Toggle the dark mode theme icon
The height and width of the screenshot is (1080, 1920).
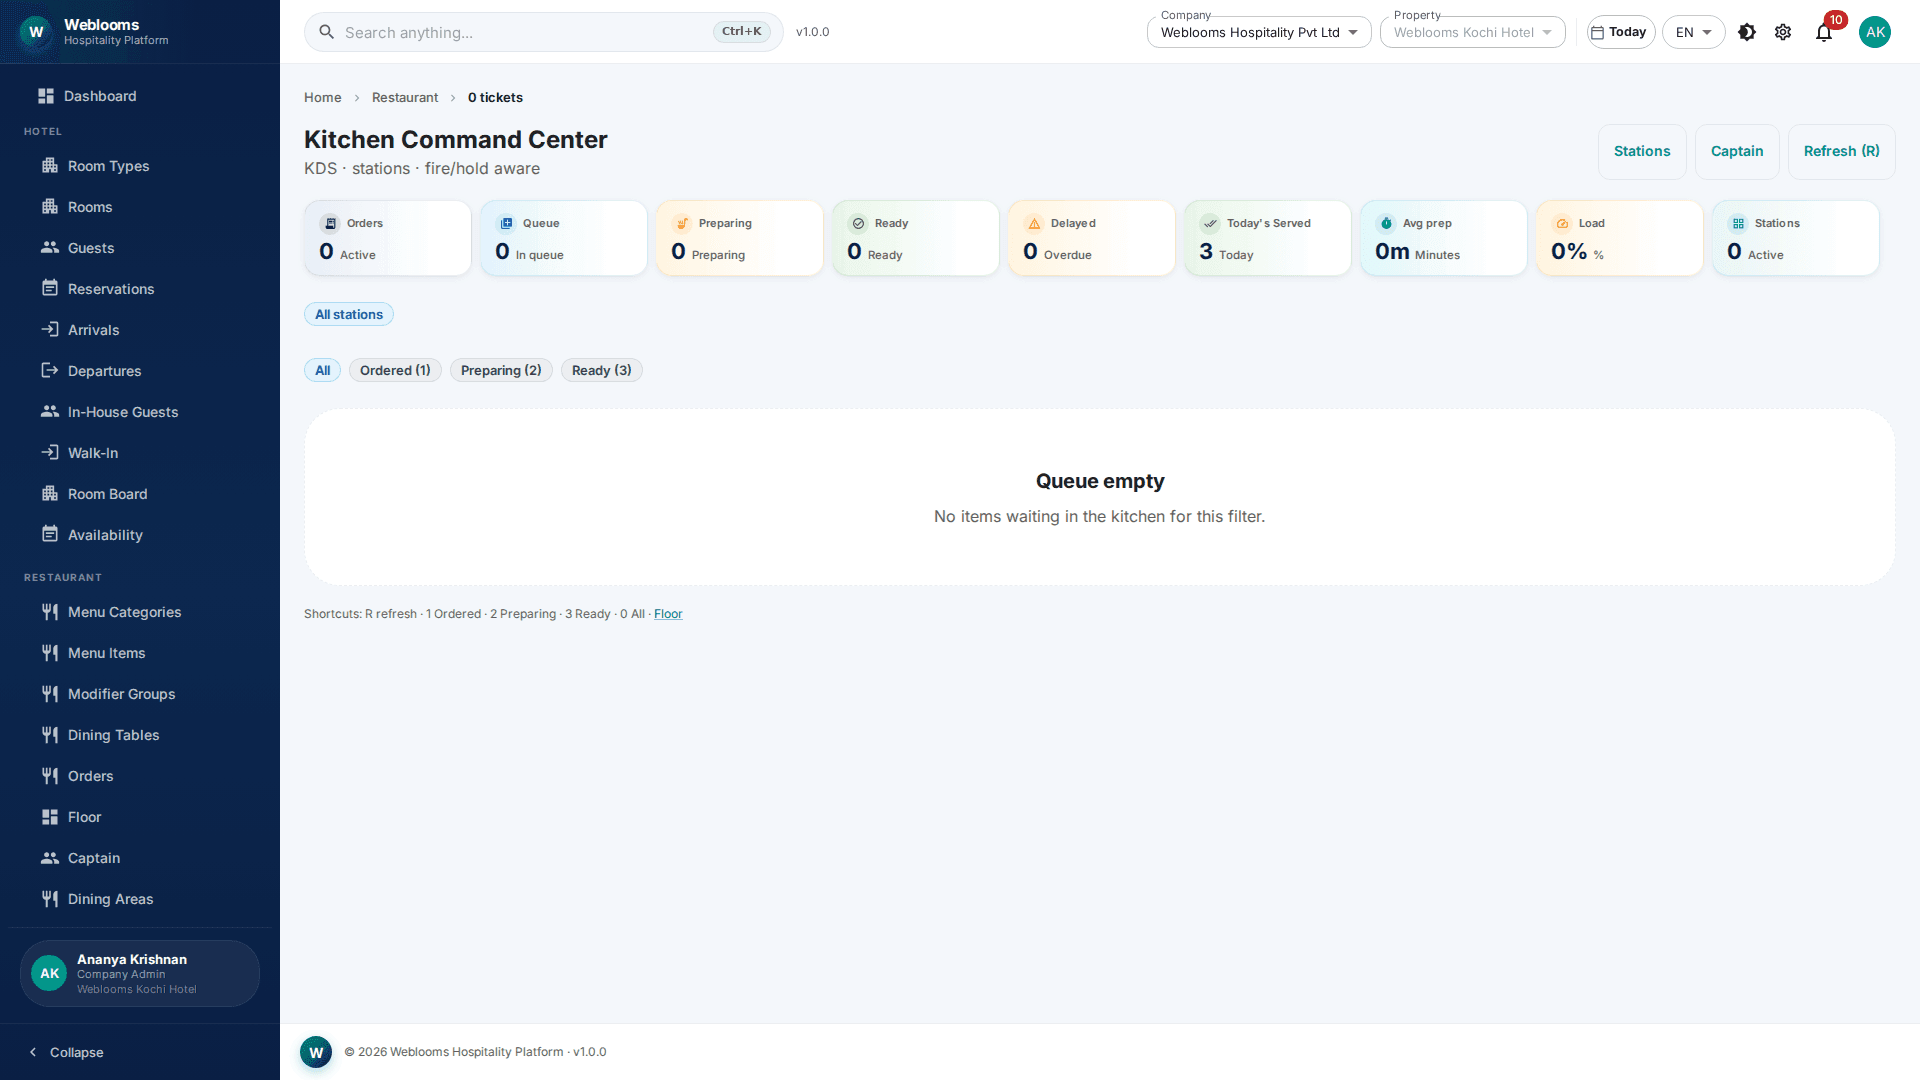click(x=1747, y=32)
